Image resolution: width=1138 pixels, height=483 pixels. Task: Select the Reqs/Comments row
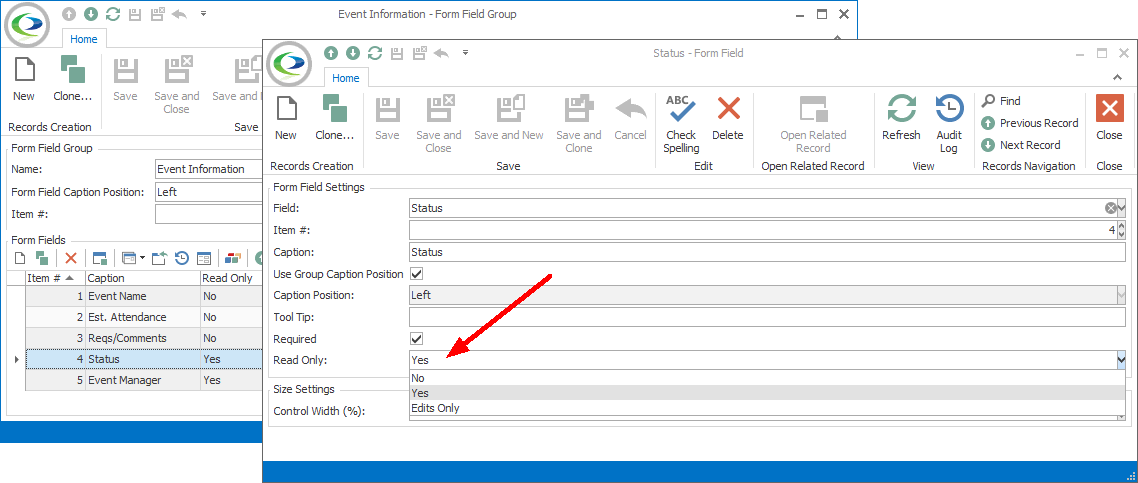(x=142, y=338)
